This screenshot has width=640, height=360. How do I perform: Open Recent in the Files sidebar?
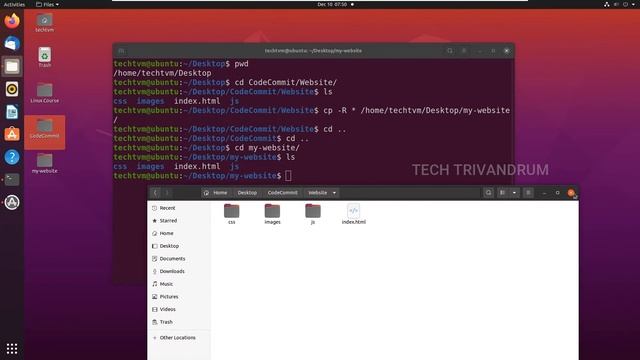pyautogui.click(x=179, y=208)
